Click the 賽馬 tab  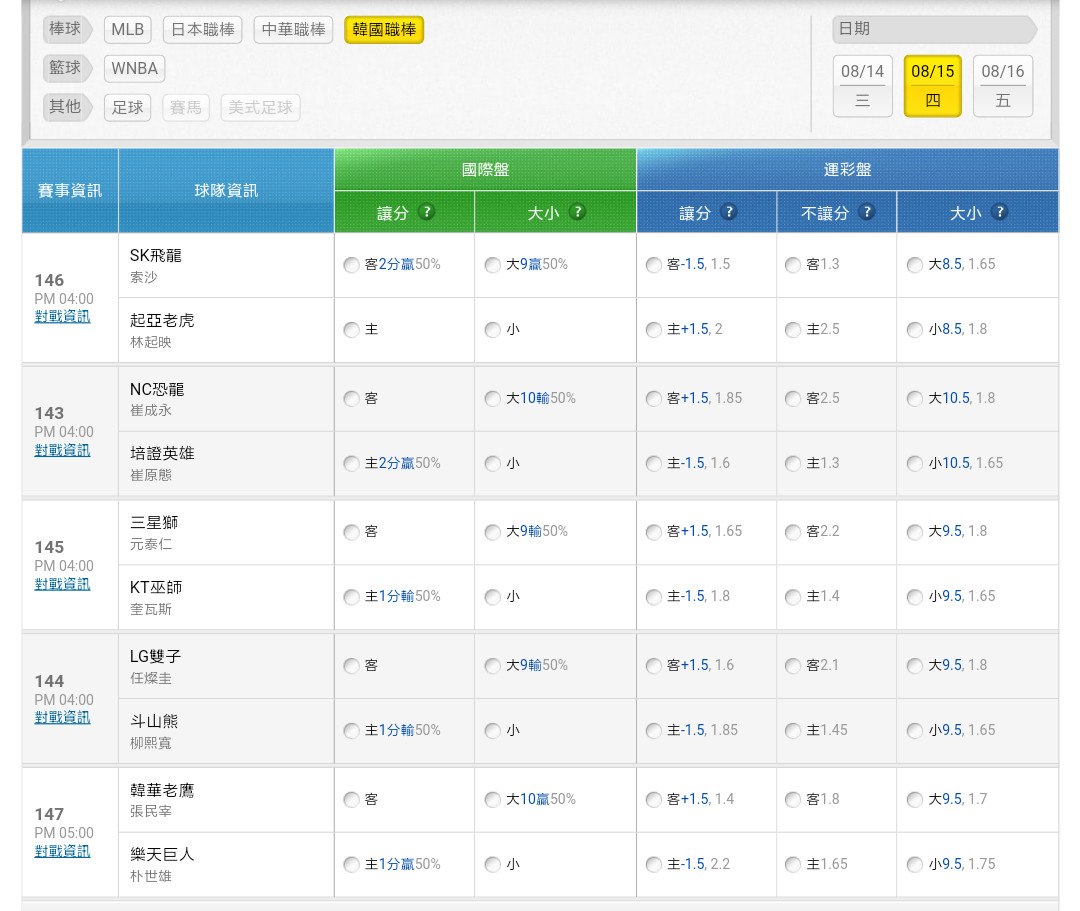pyautogui.click(x=186, y=107)
